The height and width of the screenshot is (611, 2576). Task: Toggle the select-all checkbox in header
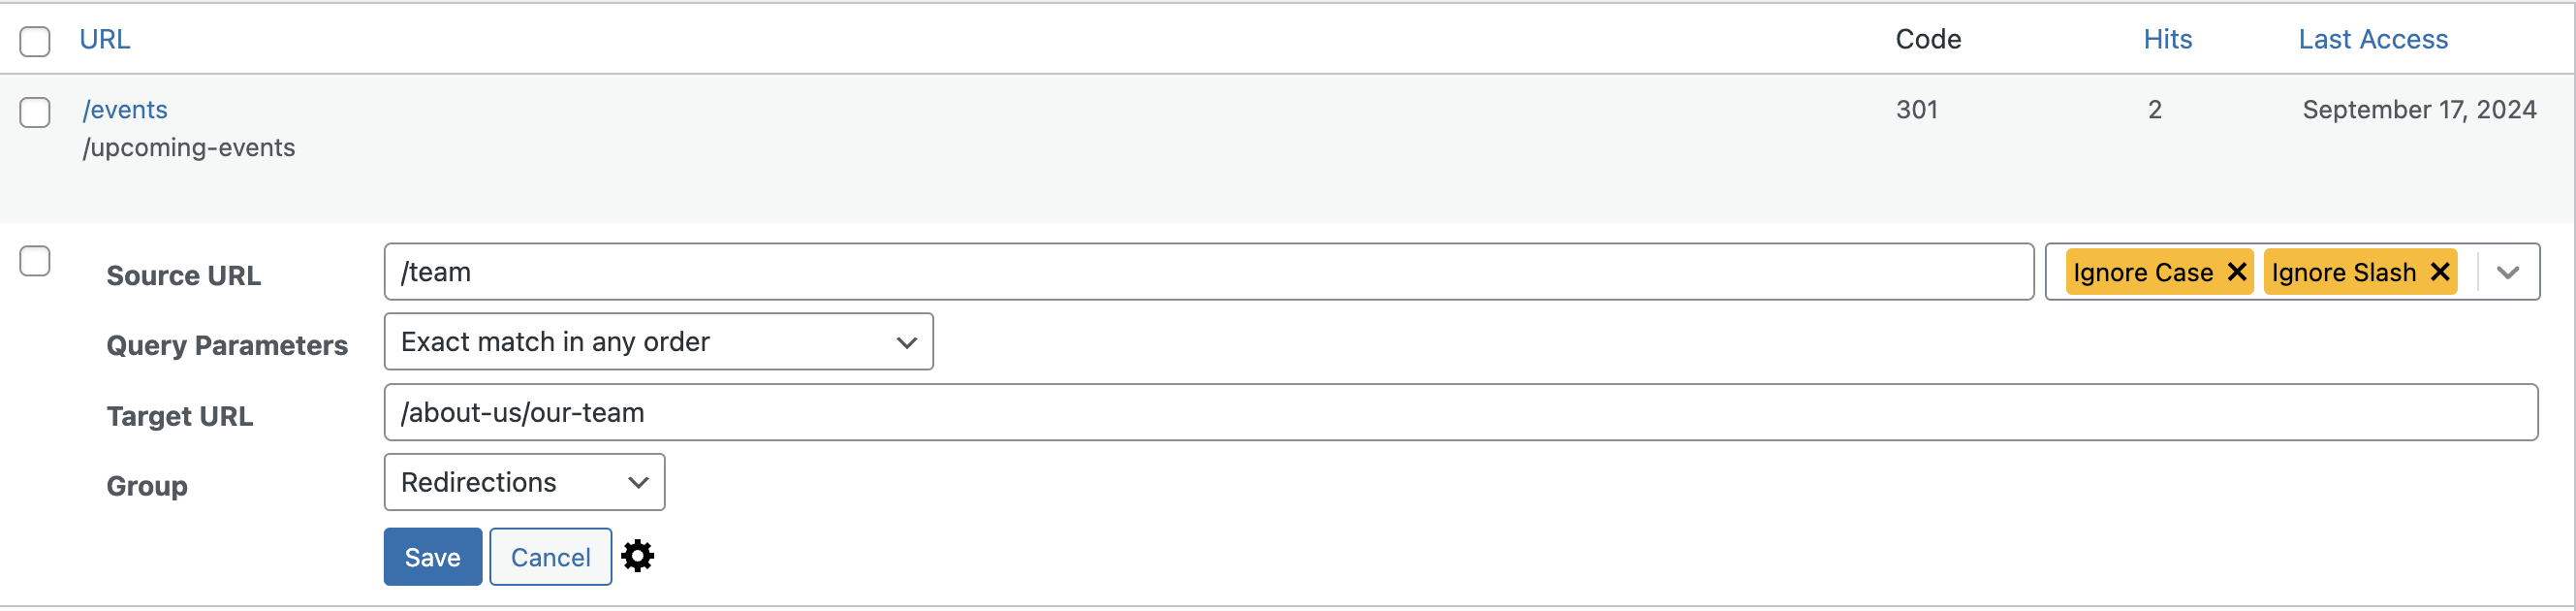[x=35, y=41]
